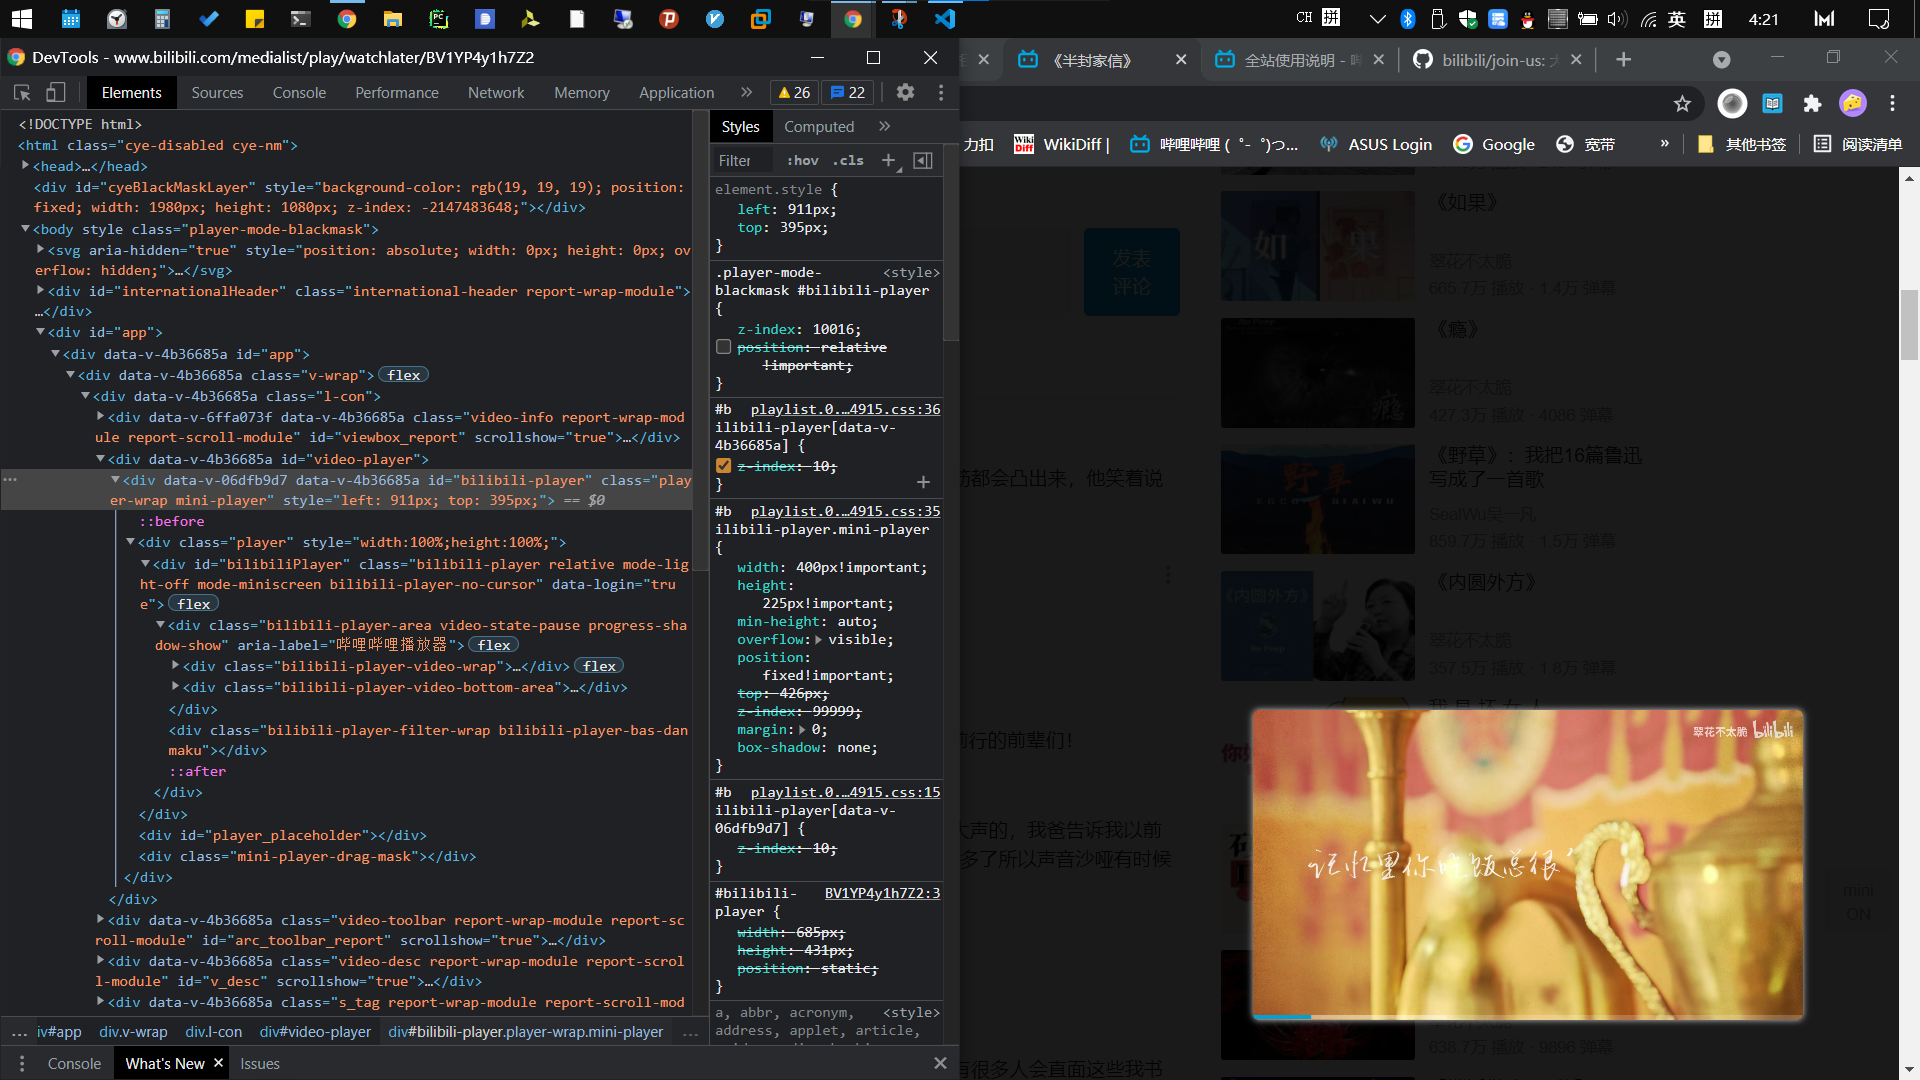Open the device toolbar toggle icon
The width and height of the screenshot is (1920, 1080).
[56, 92]
